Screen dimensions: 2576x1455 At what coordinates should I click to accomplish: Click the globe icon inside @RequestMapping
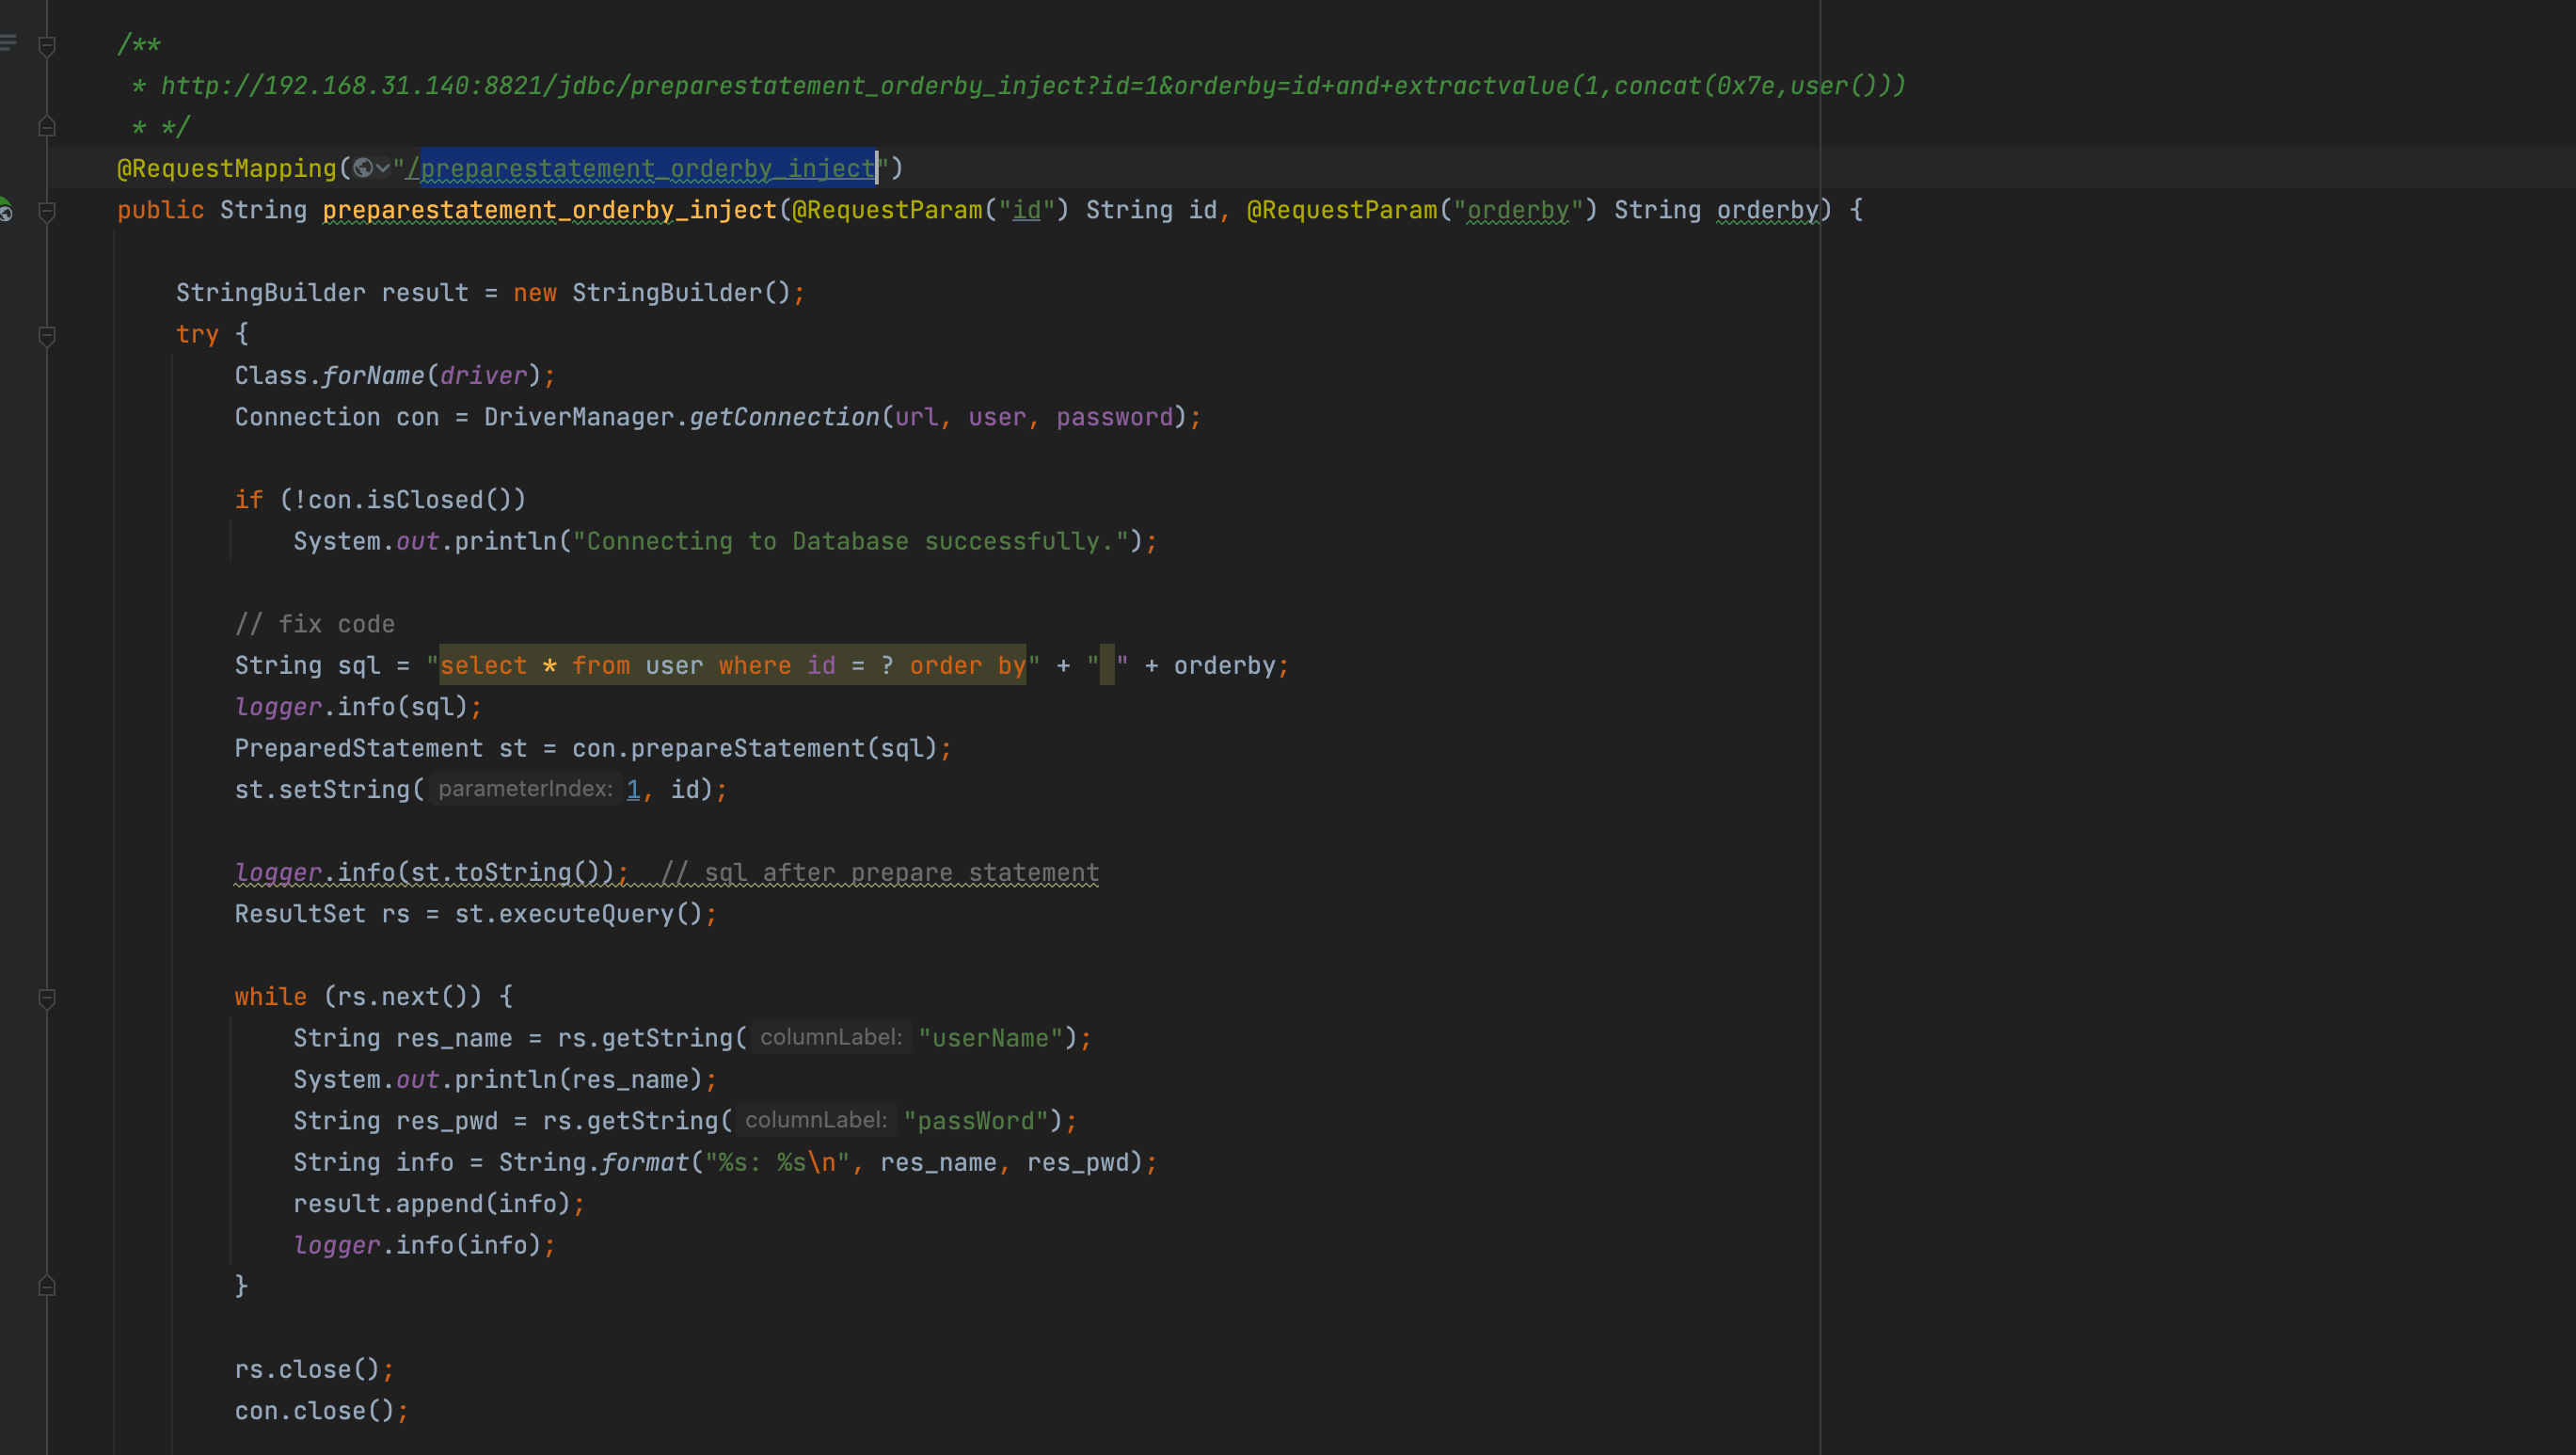pyautogui.click(x=363, y=168)
